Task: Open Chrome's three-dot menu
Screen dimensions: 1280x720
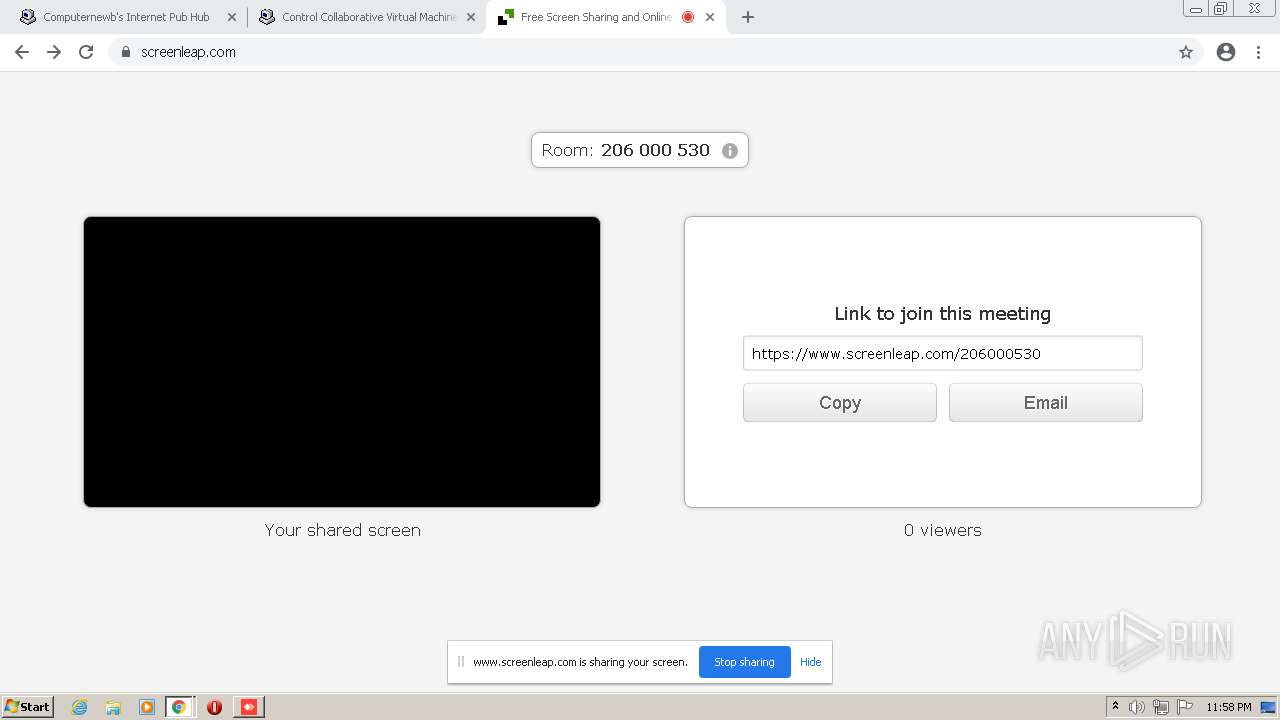Action: click(1259, 52)
